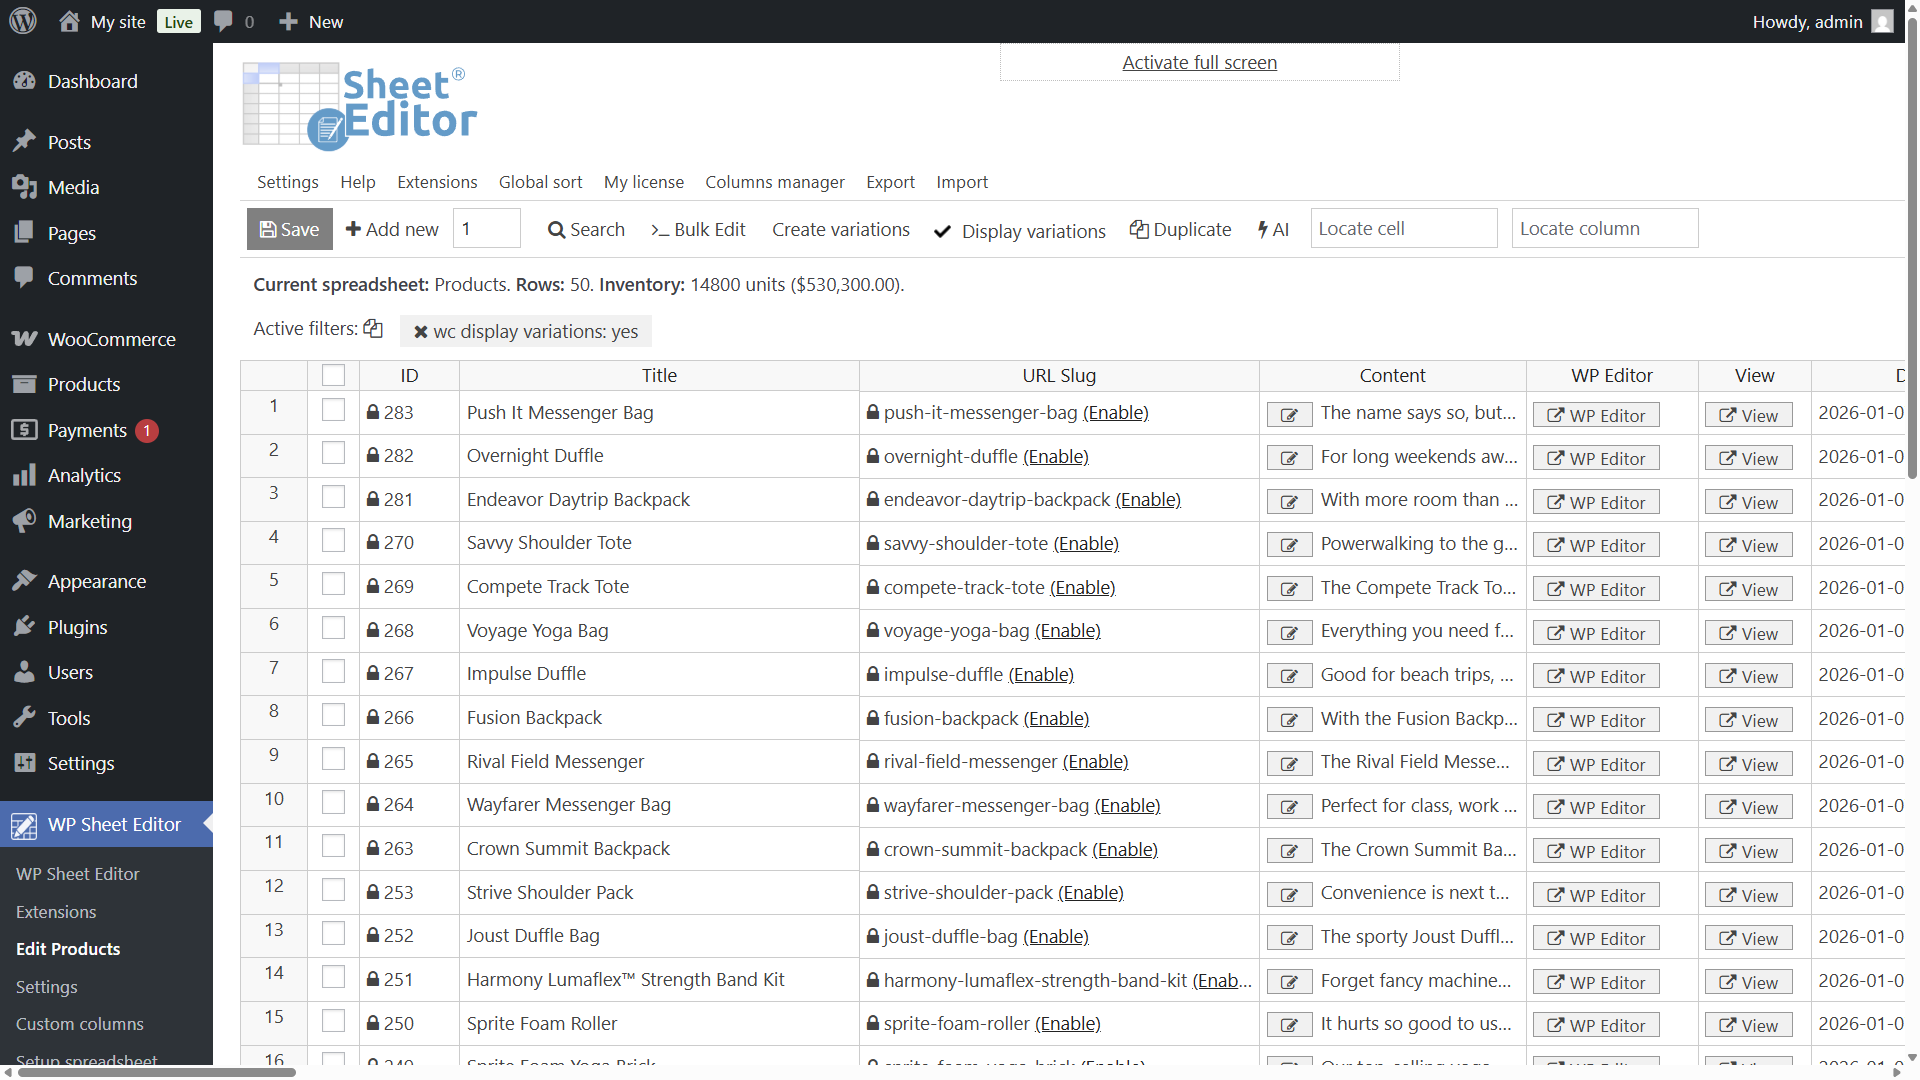Go to WooCommerce in the sidebar
The image size is (1920, 1080).
111,339
